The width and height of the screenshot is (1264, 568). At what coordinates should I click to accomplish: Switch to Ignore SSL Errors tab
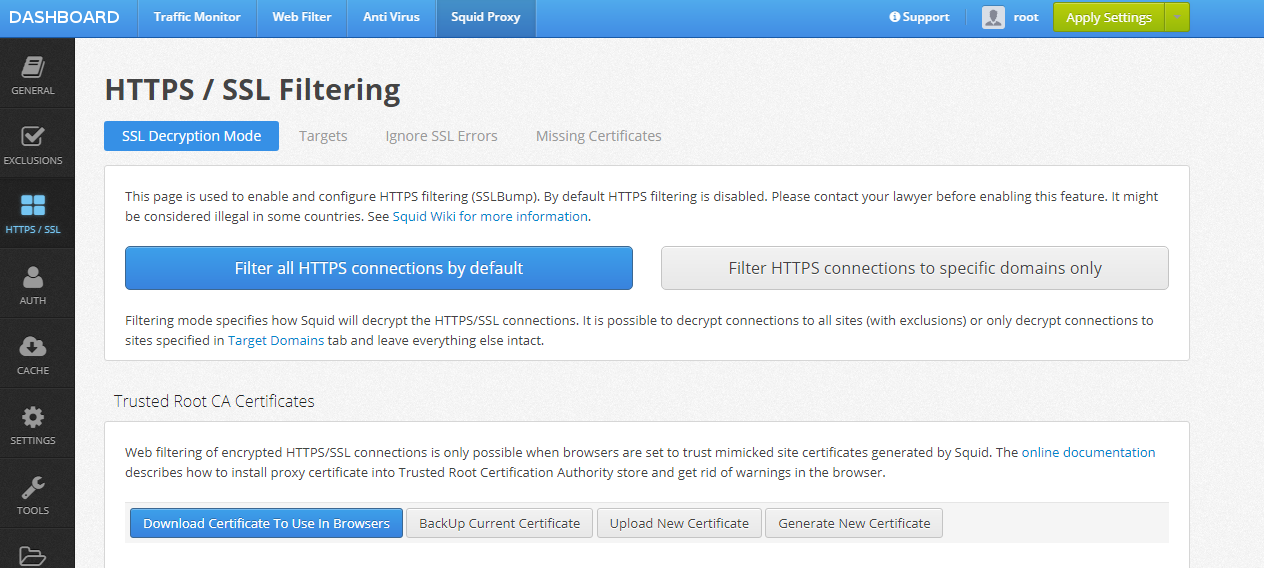pos(441,136)
